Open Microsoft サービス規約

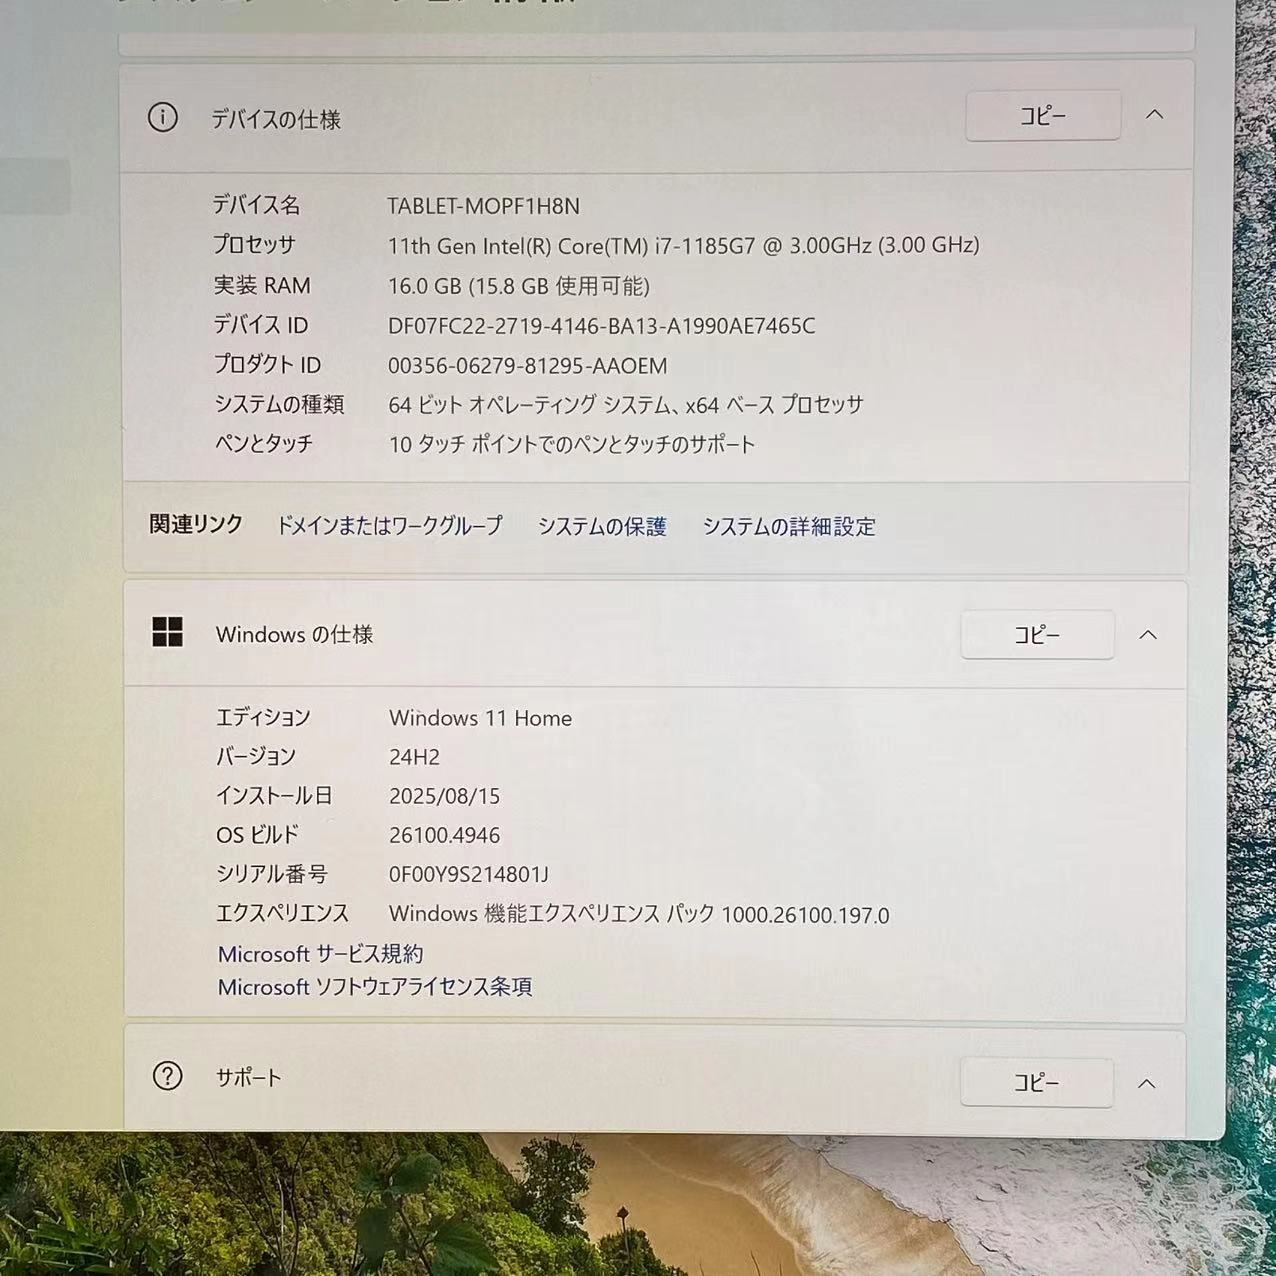click(x=321, y=954)
